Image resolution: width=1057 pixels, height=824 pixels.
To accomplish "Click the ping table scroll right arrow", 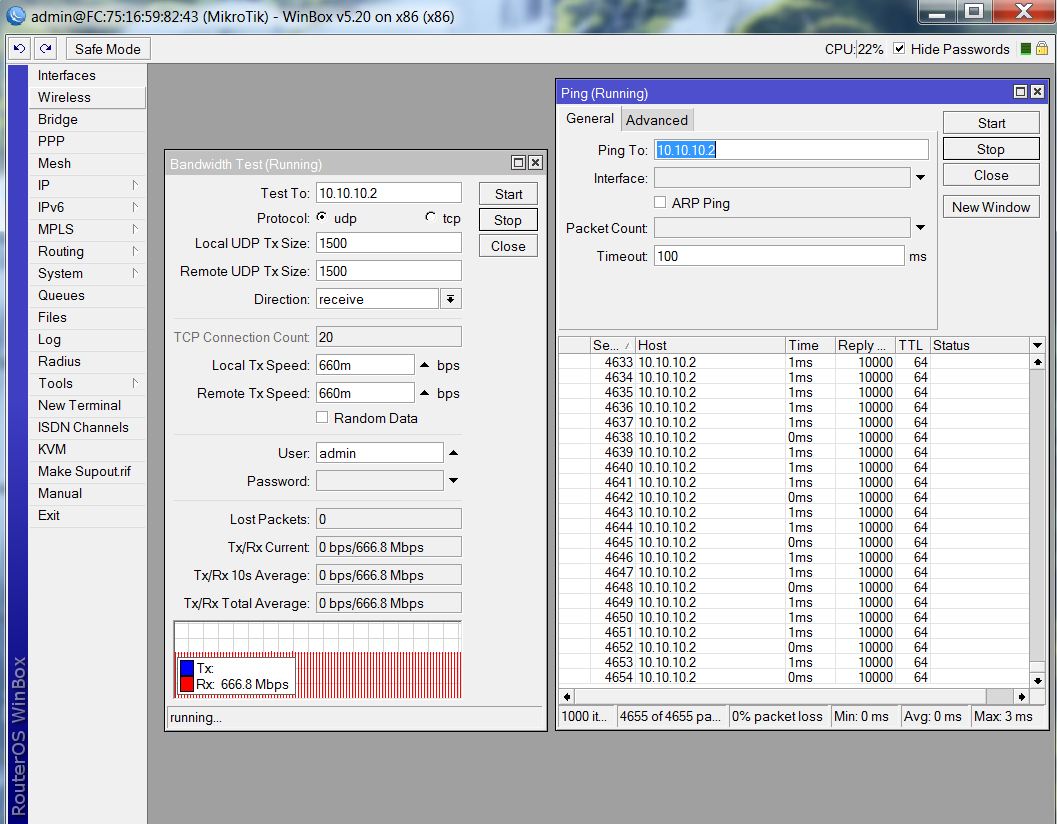I will tap(1022, 697).
